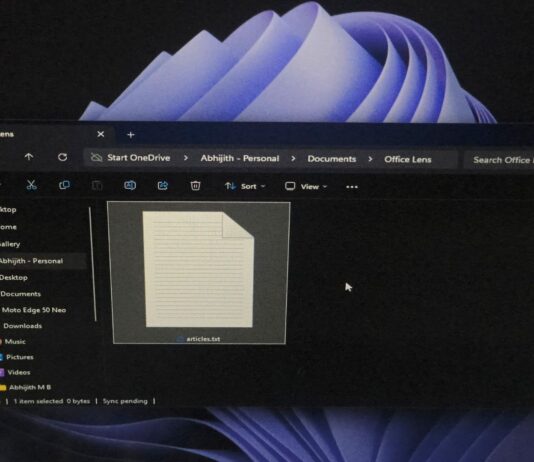This screenshot has height=462, width=534.
Task: Close the current File Explorer tab
Action: click(100, 134)
